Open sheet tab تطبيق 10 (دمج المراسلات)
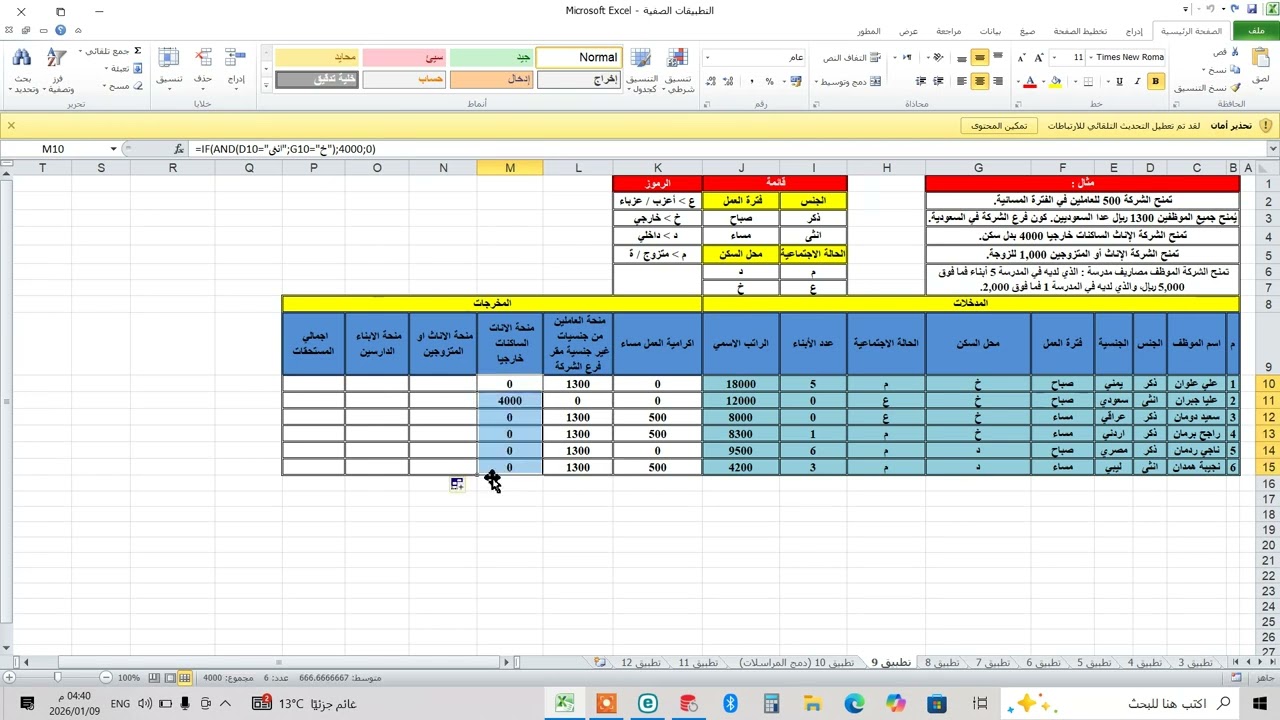 [797, 662]
